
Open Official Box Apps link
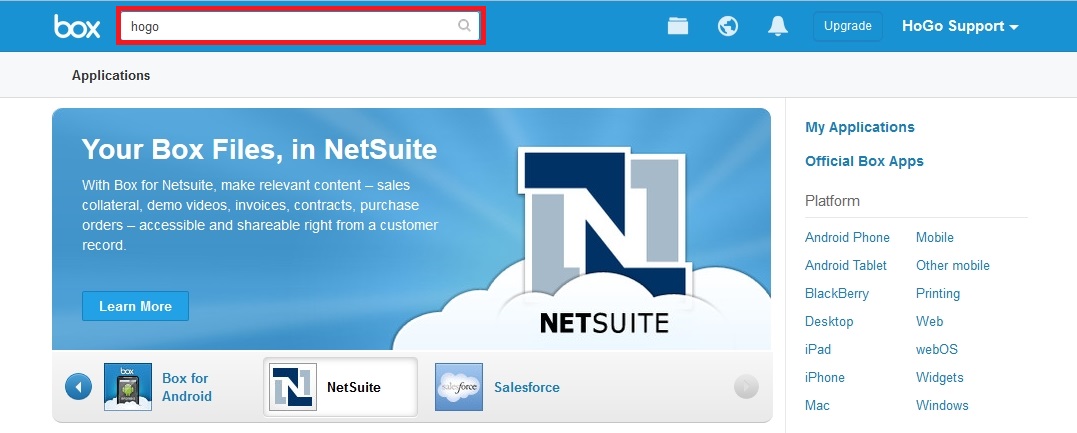pyautogui.click(x=864, y=161)
